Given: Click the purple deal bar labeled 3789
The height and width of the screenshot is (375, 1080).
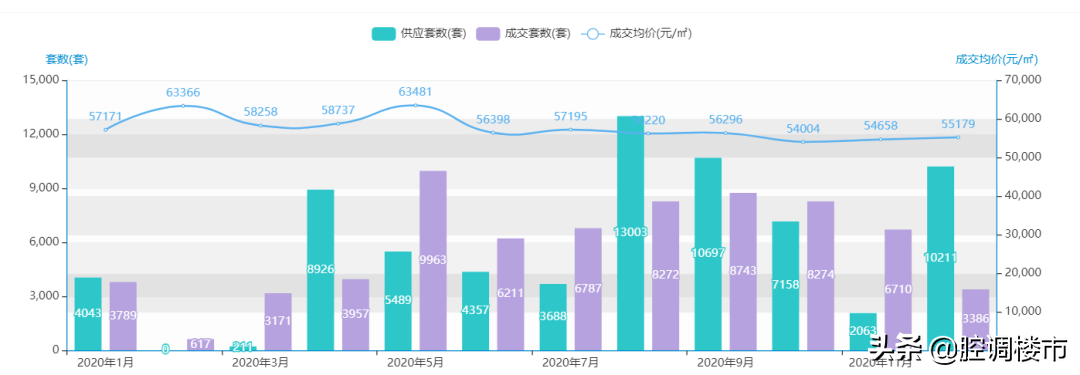Looking at the screenshot, I should (123, 316).
